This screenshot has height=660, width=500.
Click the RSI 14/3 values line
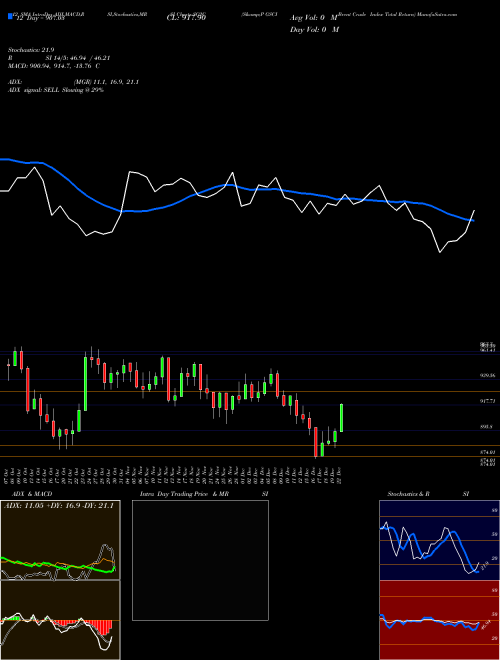pos(59,58)
